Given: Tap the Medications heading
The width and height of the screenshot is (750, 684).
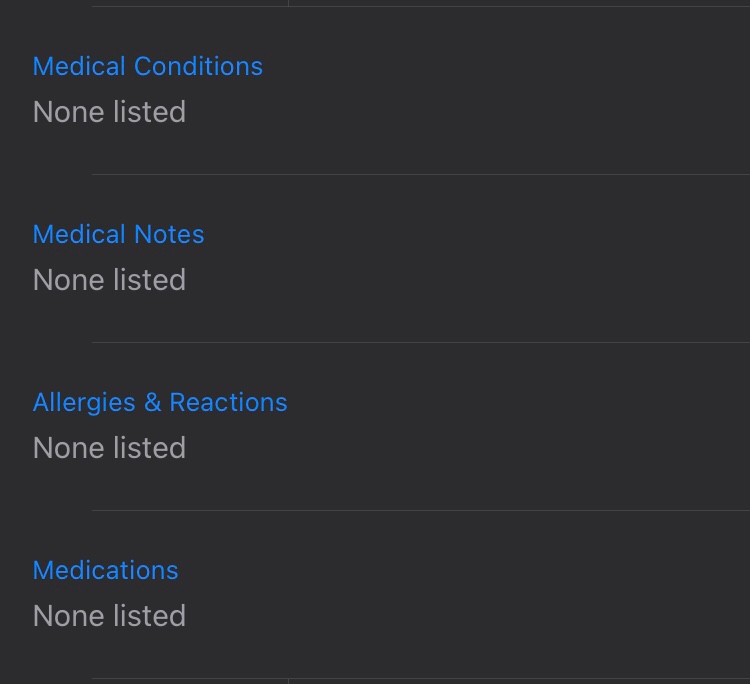Looking at the screenshot, I should 105,570.
